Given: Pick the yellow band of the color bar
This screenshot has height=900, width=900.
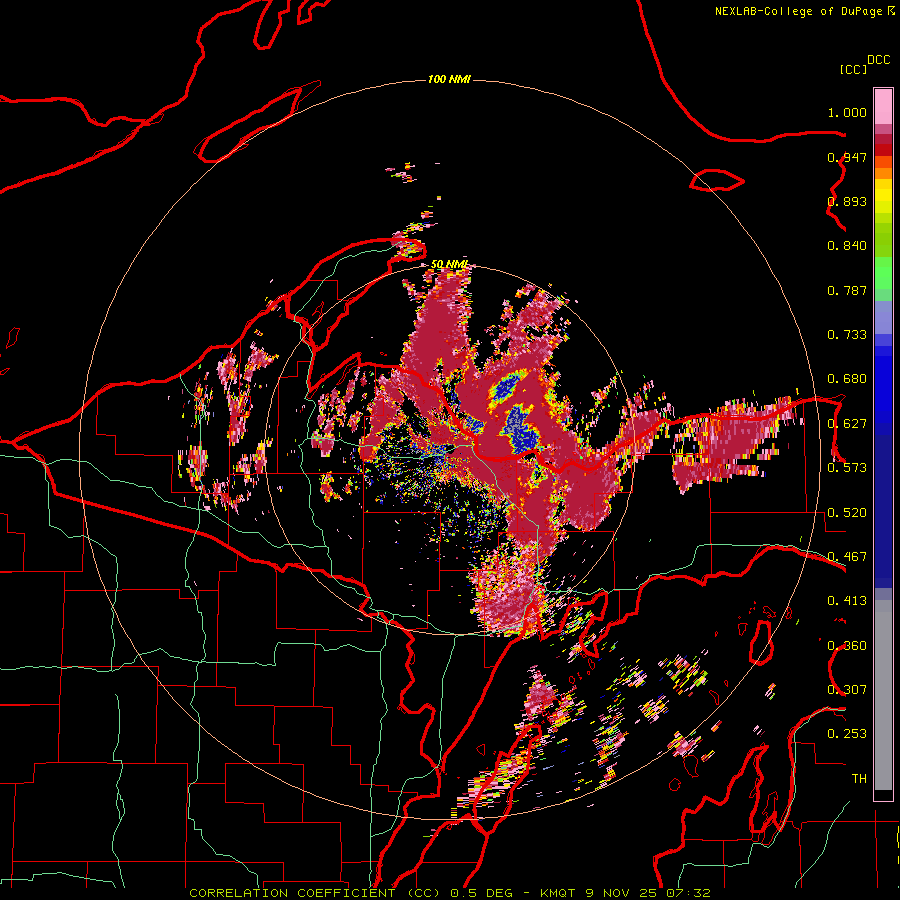Looking at the screenshot, I should coord(883,196).
